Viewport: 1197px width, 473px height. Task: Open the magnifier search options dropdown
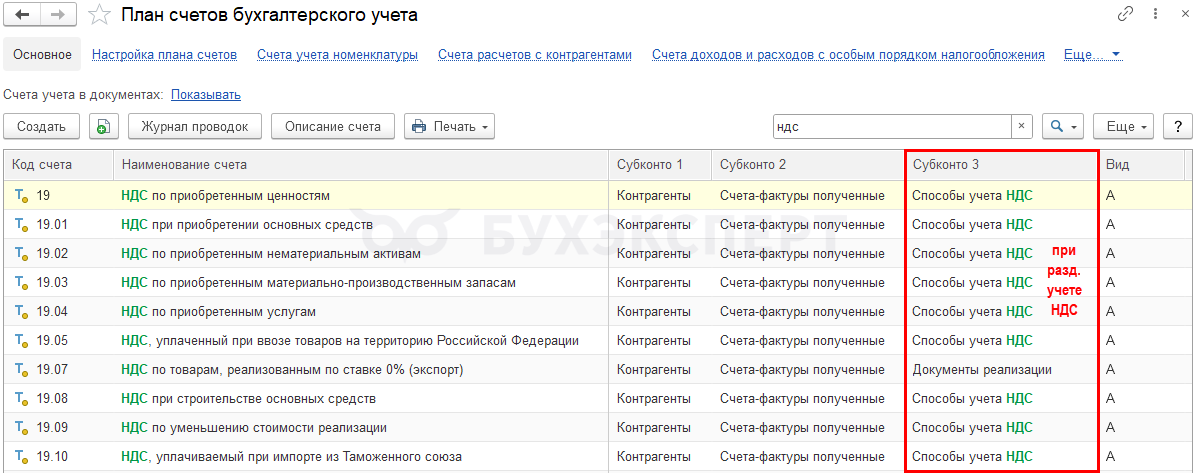(1062, 127)
